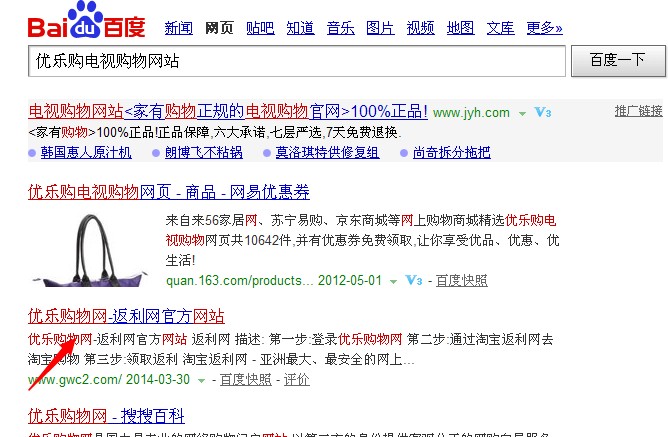668x437 pixels.
Task: Click the www.jyh.com green URL
Action: point(471,113)
